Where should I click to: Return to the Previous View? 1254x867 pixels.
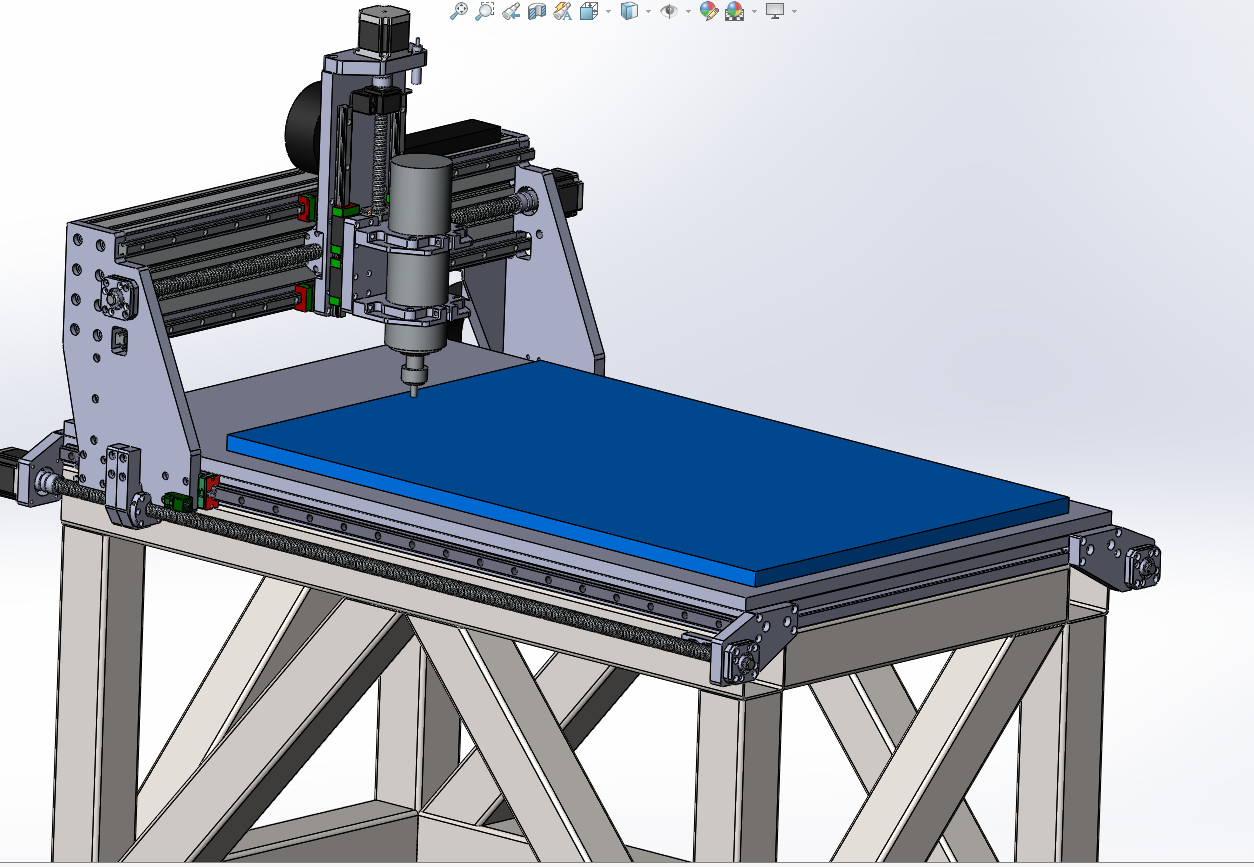pos(510,11)
